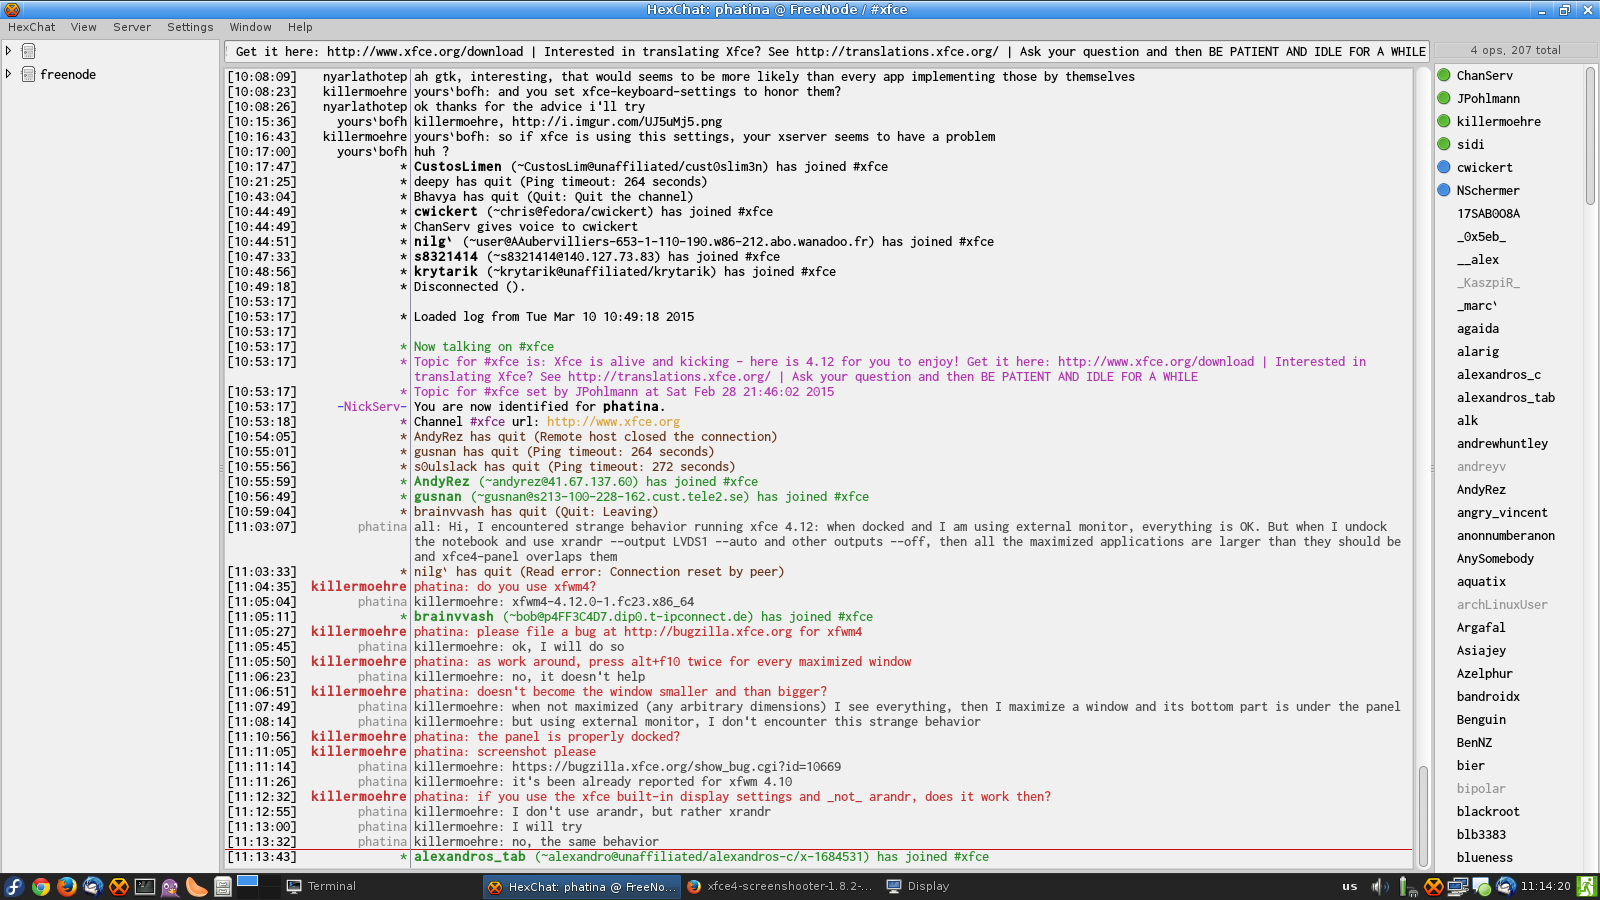This screenshot has height=900, width=1600.
Task: Expand the unnamed top server tree node
Action: coord(9,51)
